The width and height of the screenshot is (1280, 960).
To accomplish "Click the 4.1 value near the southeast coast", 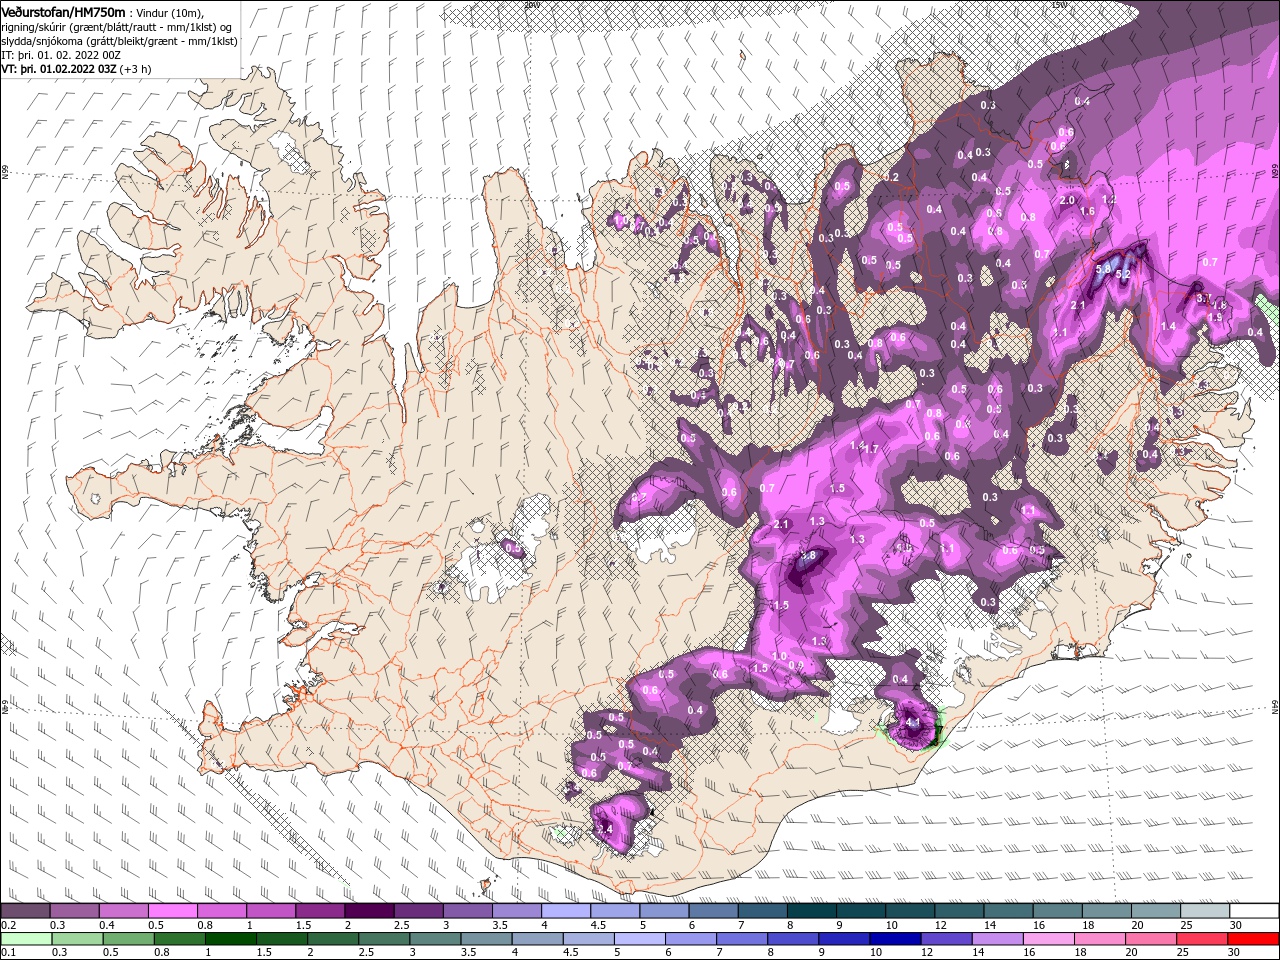I will [x=912, y=721].
